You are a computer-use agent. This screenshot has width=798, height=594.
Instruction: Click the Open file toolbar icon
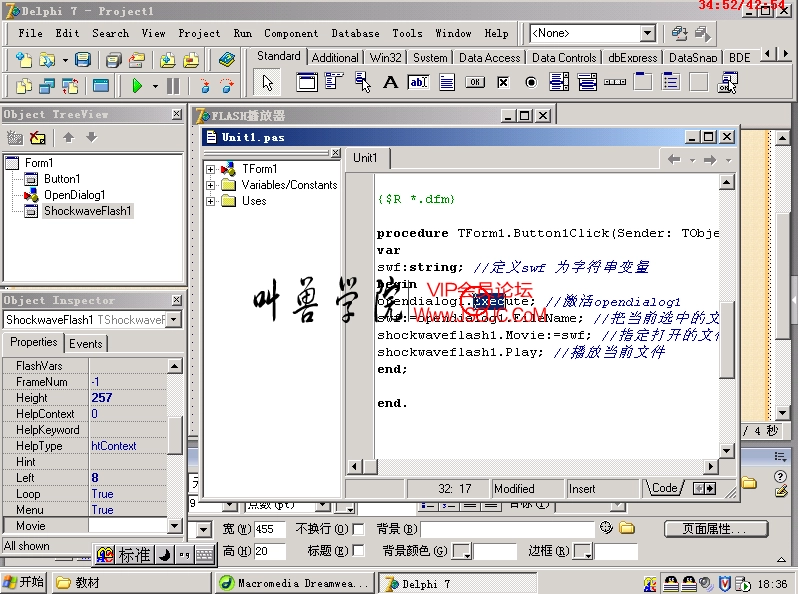click(x=47, y=60)
